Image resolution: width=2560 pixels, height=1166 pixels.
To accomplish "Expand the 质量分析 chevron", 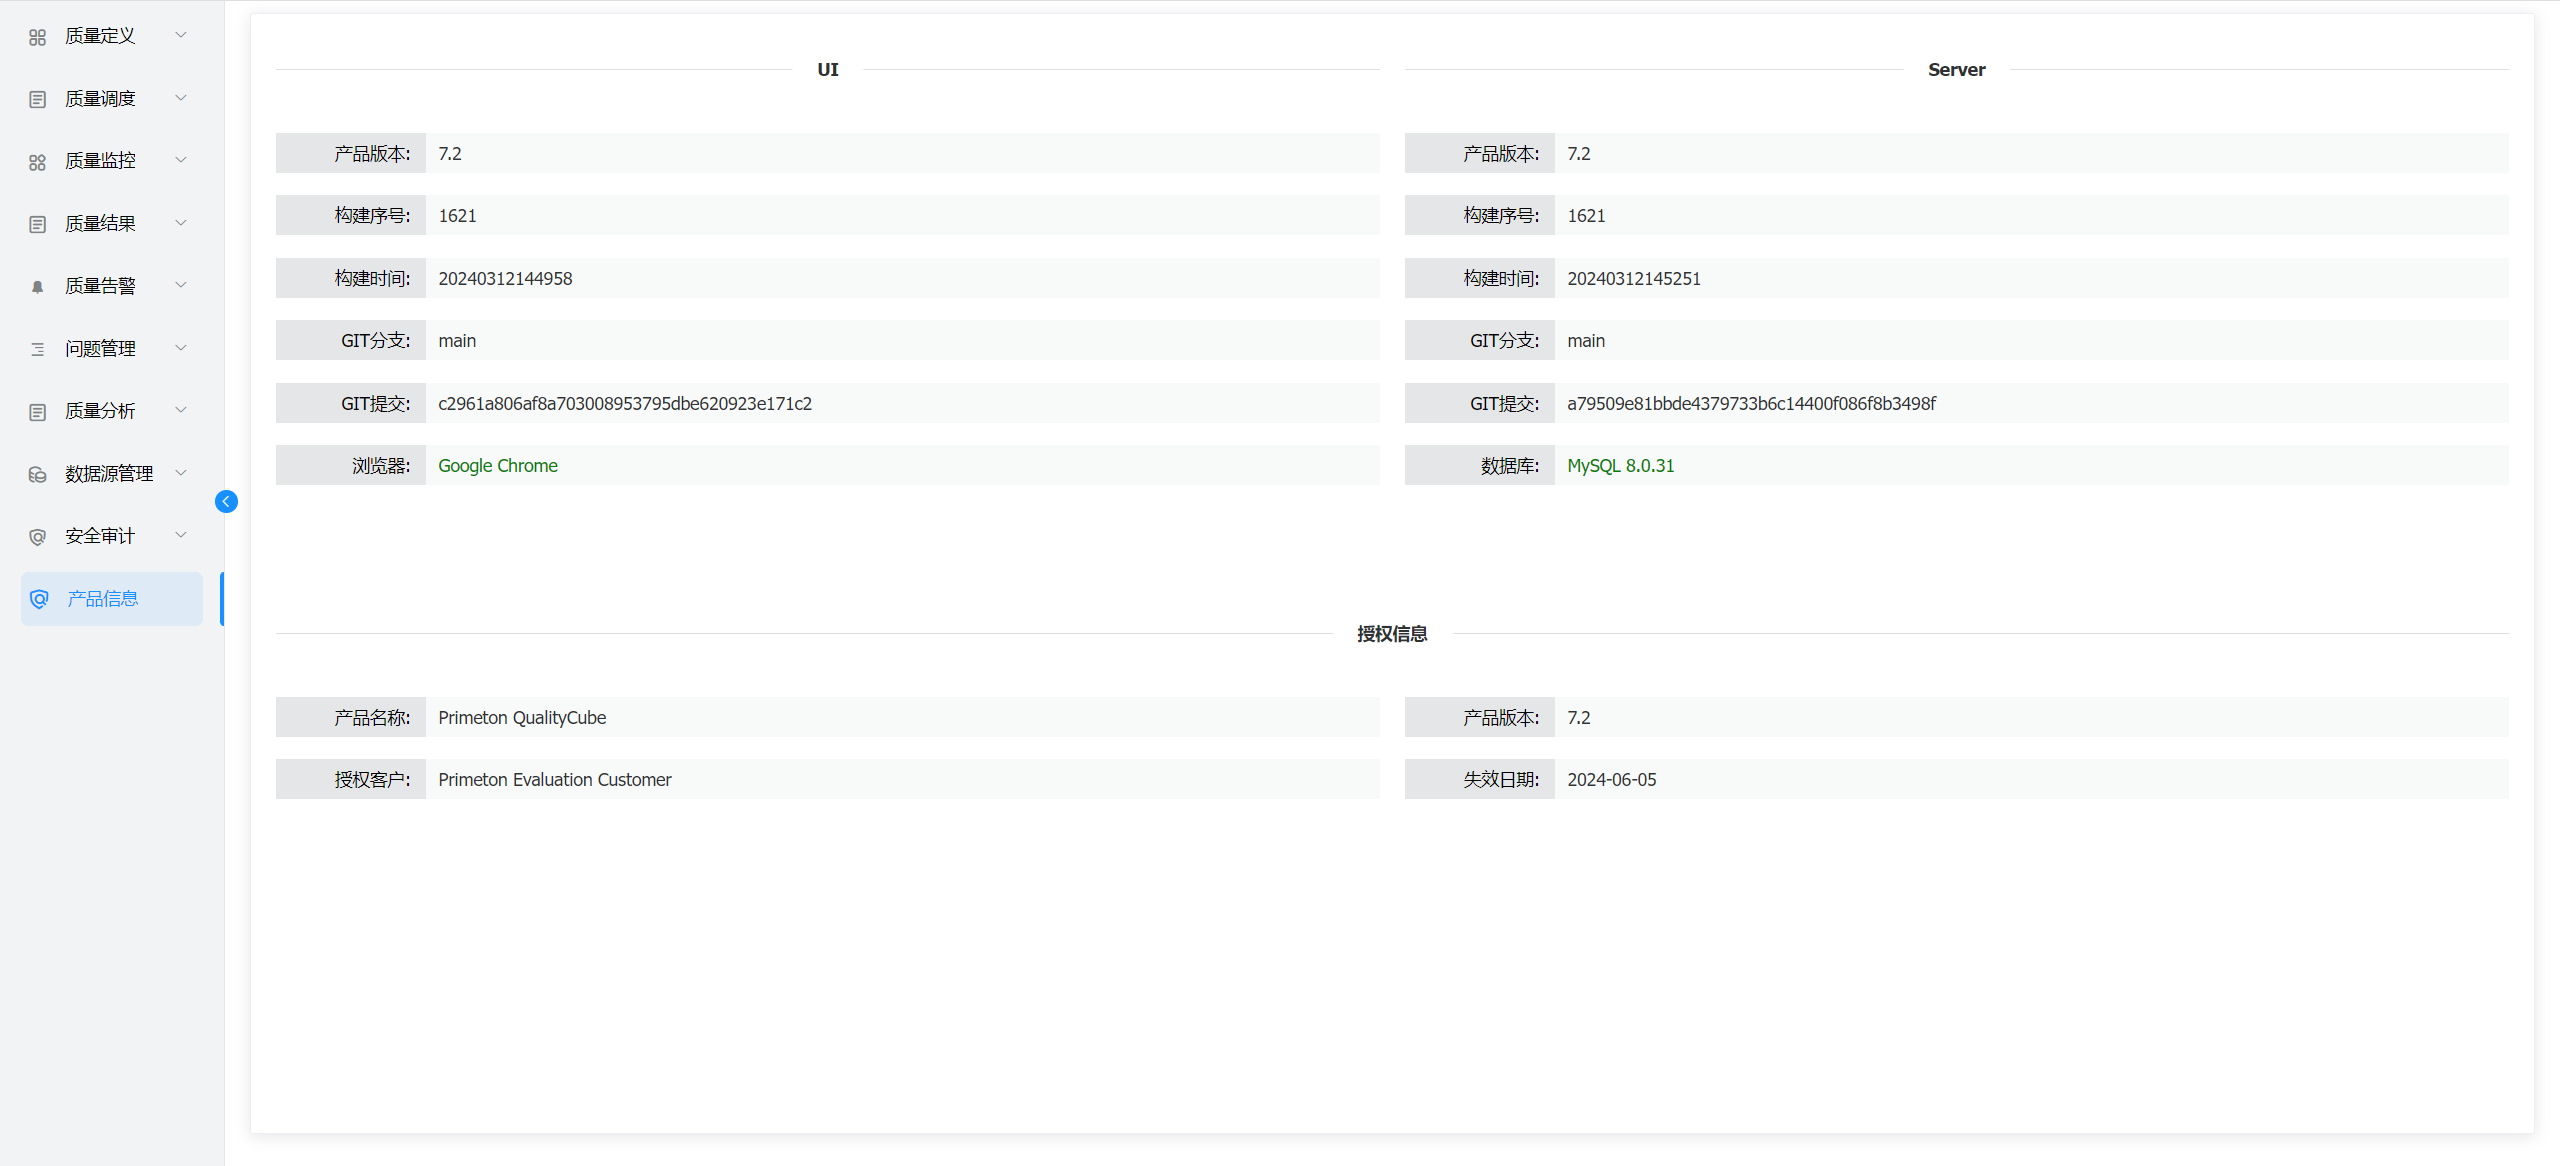I will (x=181, y=410).
